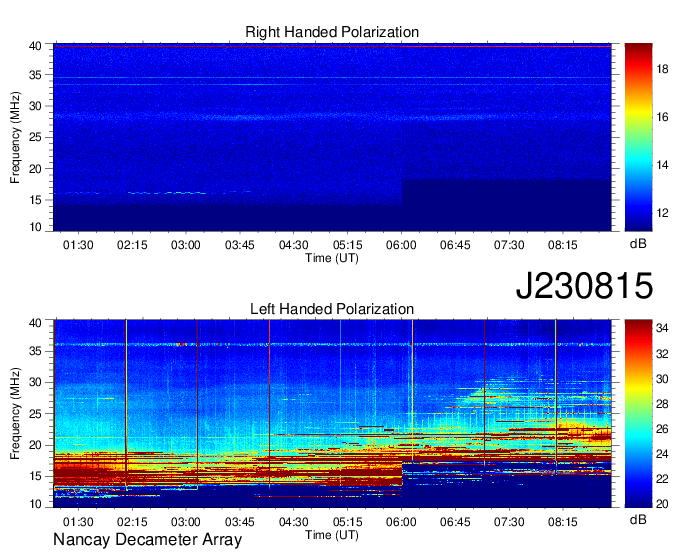Click the "20" frequency tick on the Left Handed plot's frequency axis
Viewport: 680px width, 552px height.
[35, 445]
